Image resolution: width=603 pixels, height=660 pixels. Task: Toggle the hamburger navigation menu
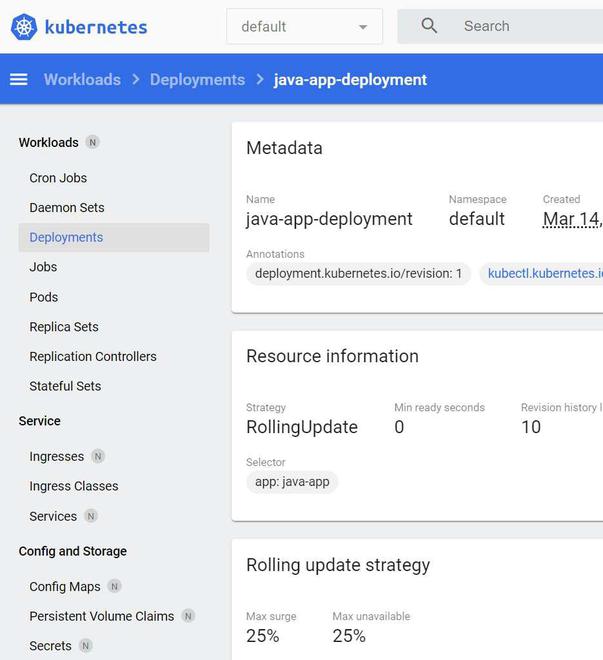click(x=18, y=80)
